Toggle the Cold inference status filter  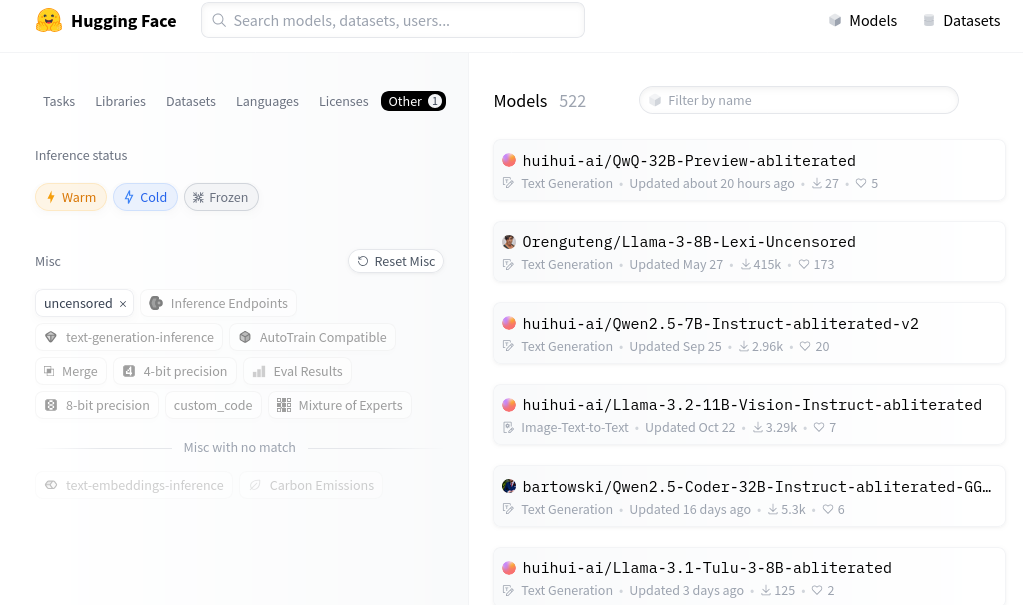coord(145,197)
